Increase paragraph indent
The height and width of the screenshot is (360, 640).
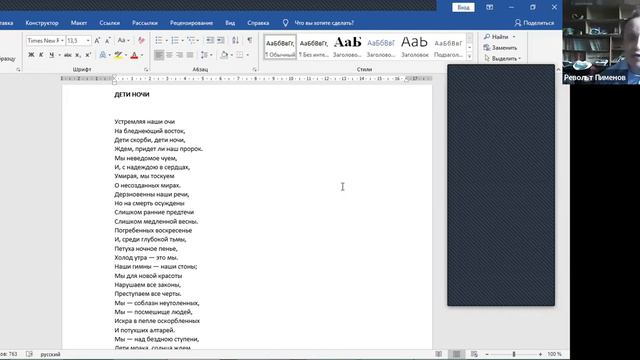pyautogui.click(x=220, y=40)
